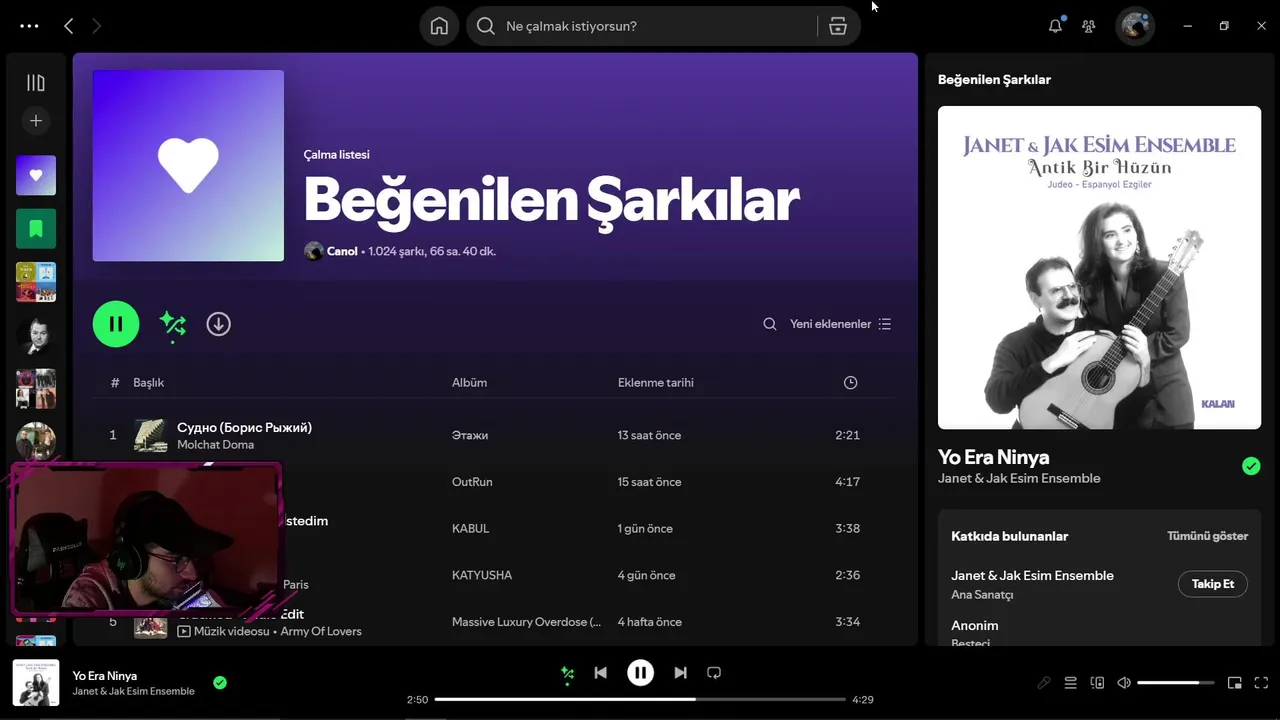
Task: Sort by the duration clock icon
Action: (x=850, y=382)
